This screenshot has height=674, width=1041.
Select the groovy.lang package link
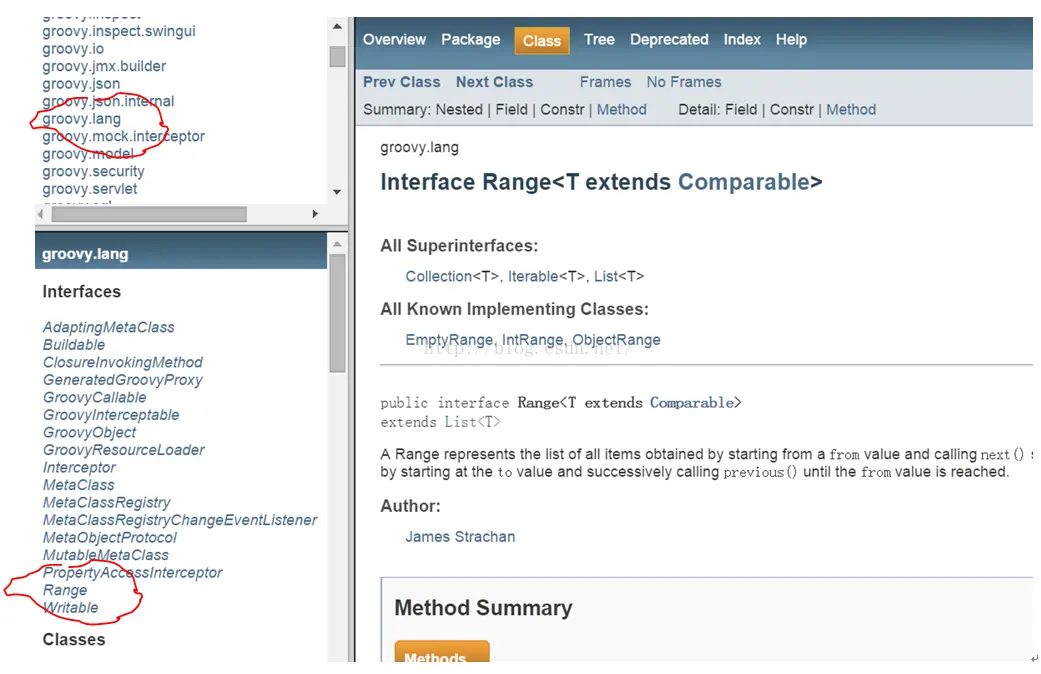point(81,119)
